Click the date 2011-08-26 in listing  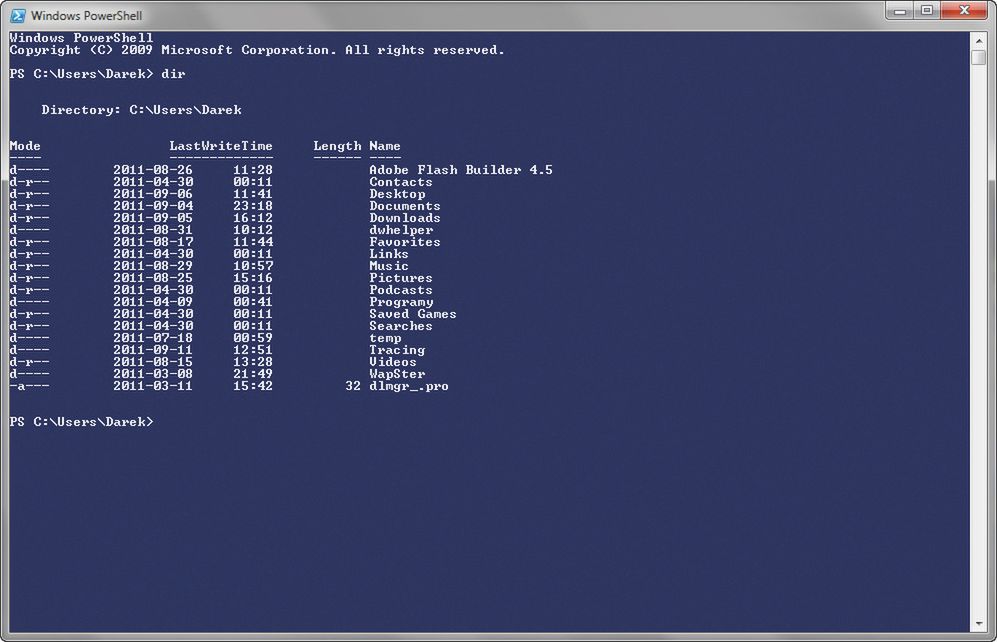tap(153, 170)
